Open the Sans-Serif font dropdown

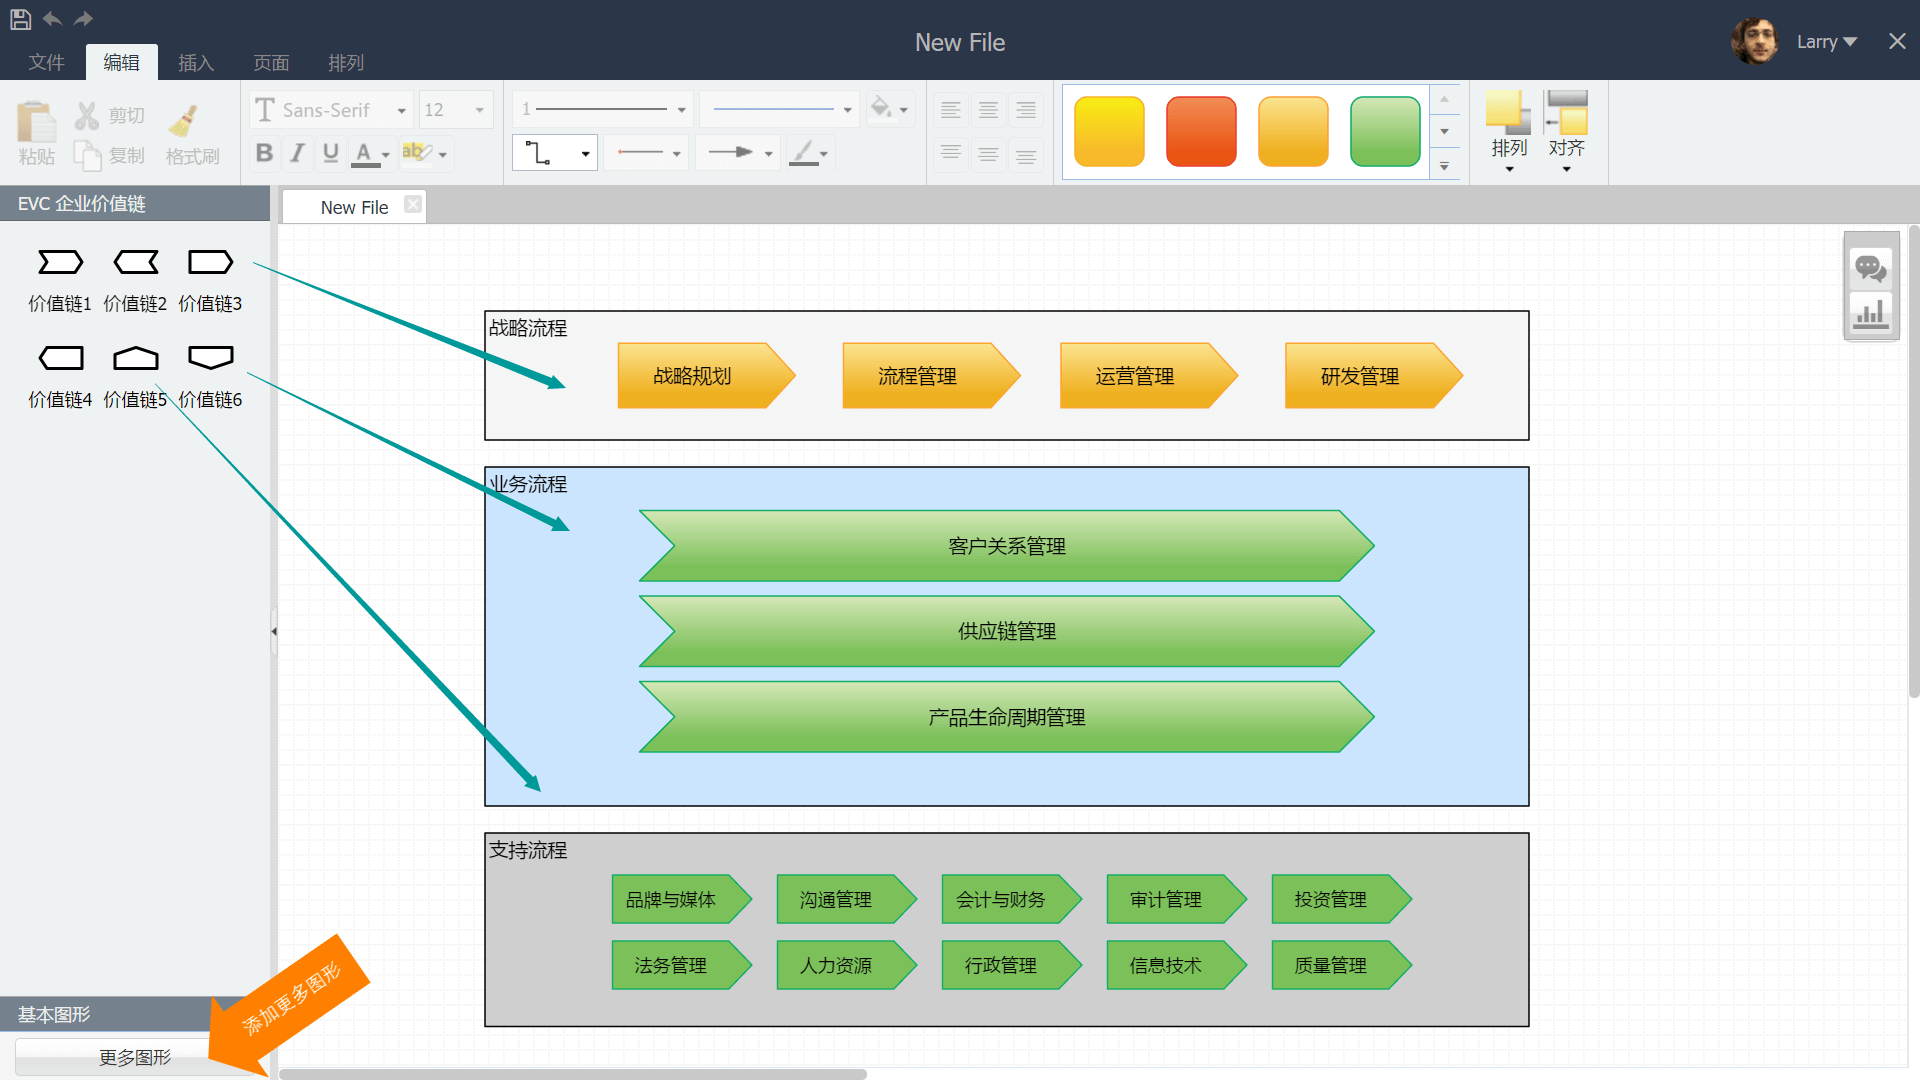pyautogui.click(x=332, y=110)
